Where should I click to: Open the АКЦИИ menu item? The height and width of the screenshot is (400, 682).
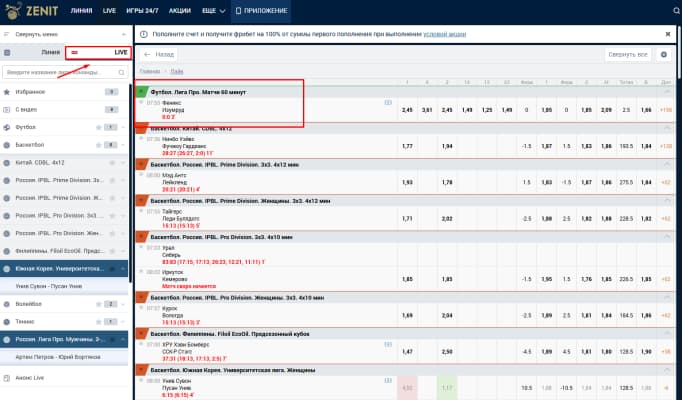[x=180, y=11]
